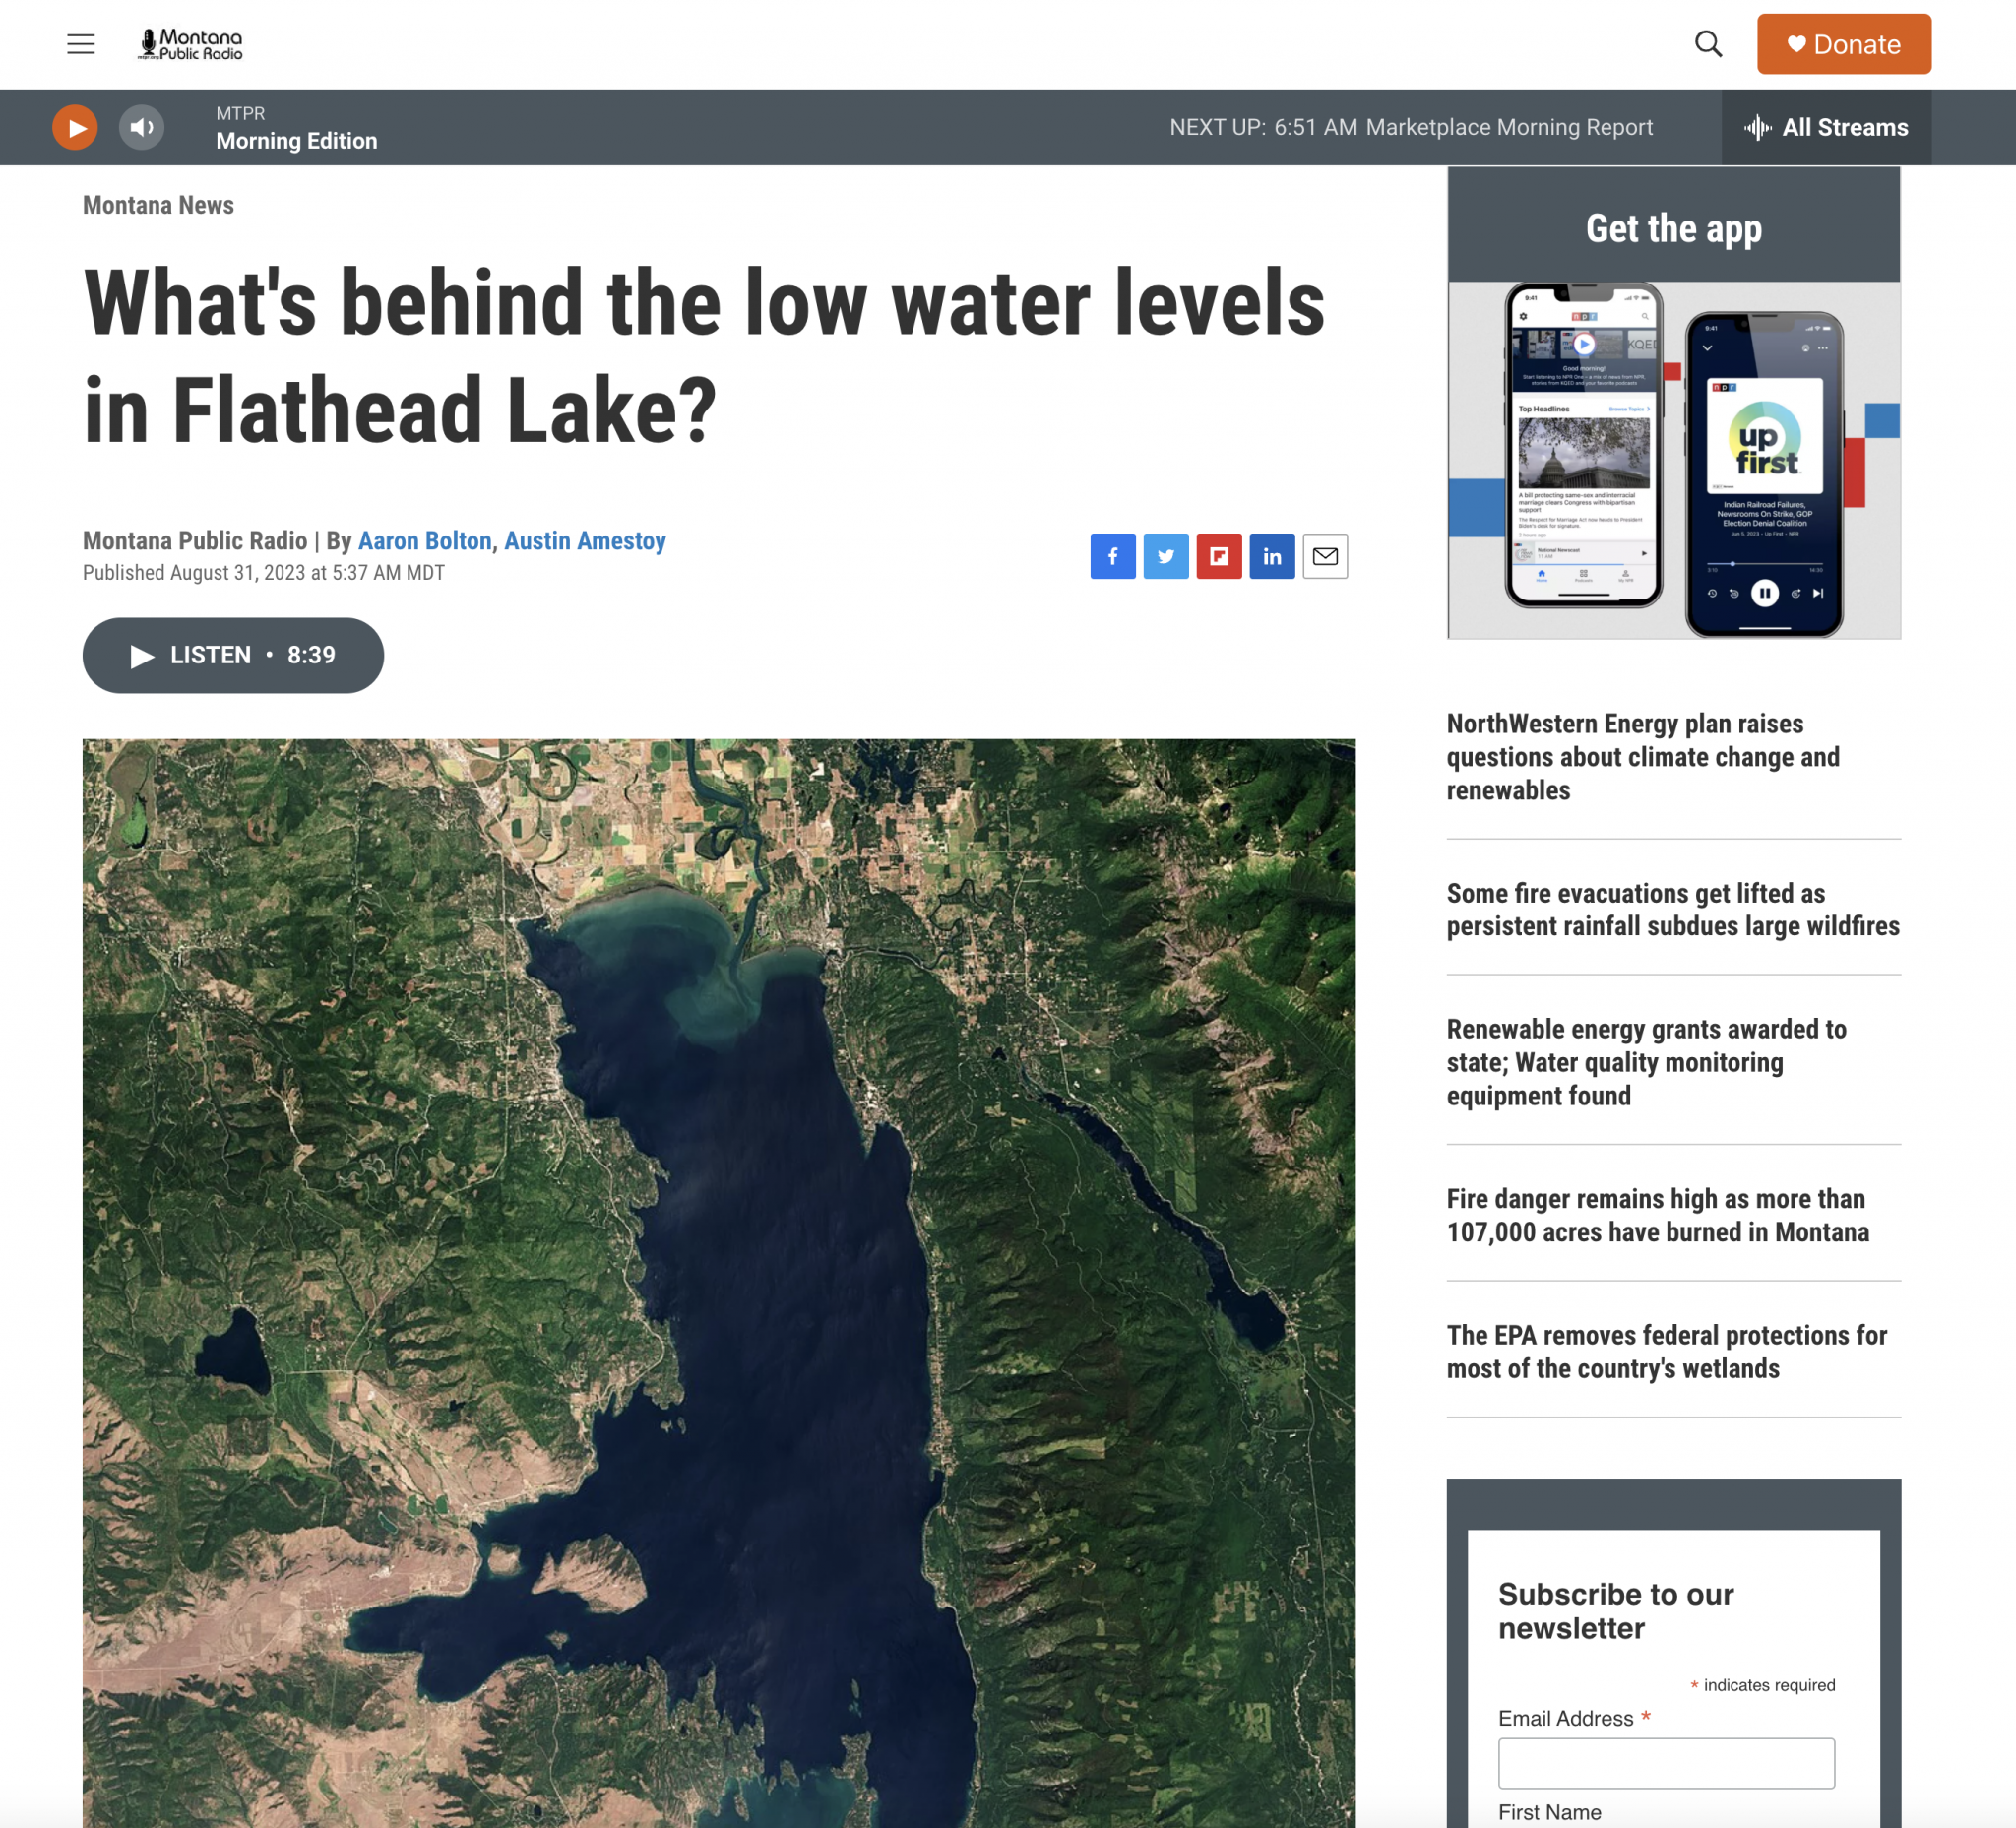This screenshot has width=2016, height=1828.
Task: Click the Donate button
Action: point(1844,44)
